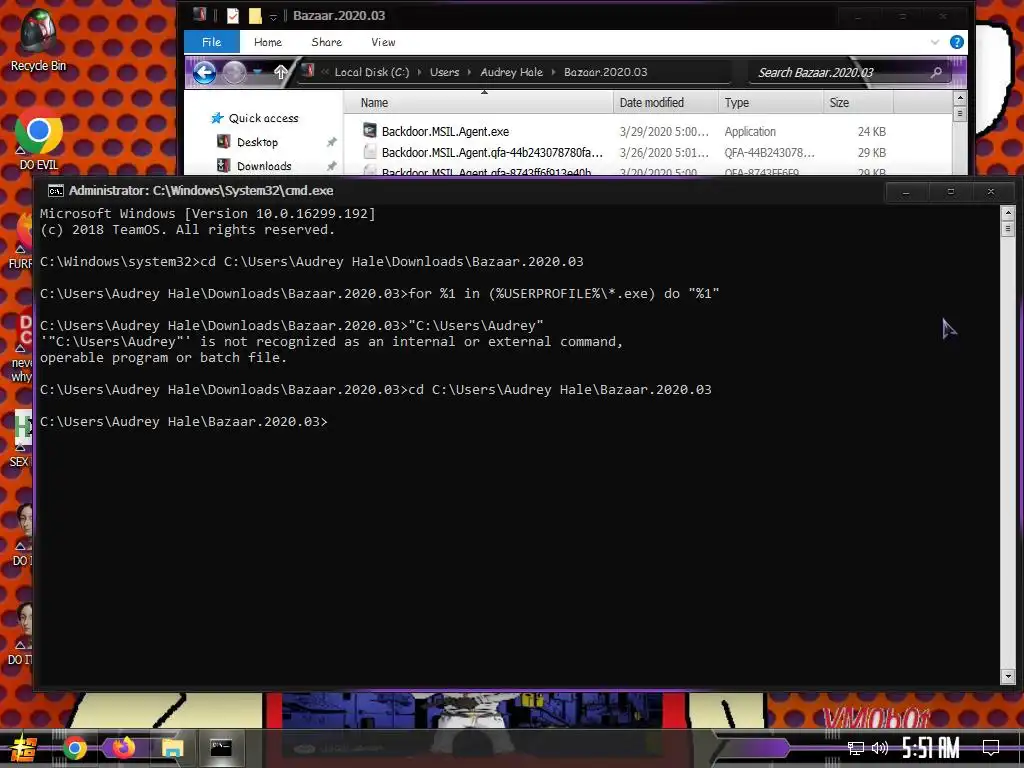Click Application type cell of Agent.exe
The image size is (1024, 768).
(750, 131)
